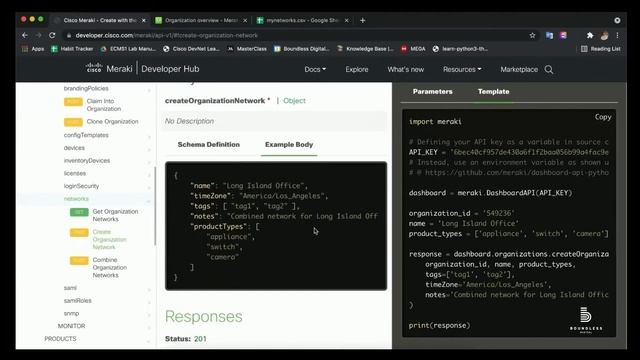Switch to mynetworks.csv Google Sheets tab
The width and height of the screenshot is (640, 360).
pyautogui.click(x=302, y=20)
